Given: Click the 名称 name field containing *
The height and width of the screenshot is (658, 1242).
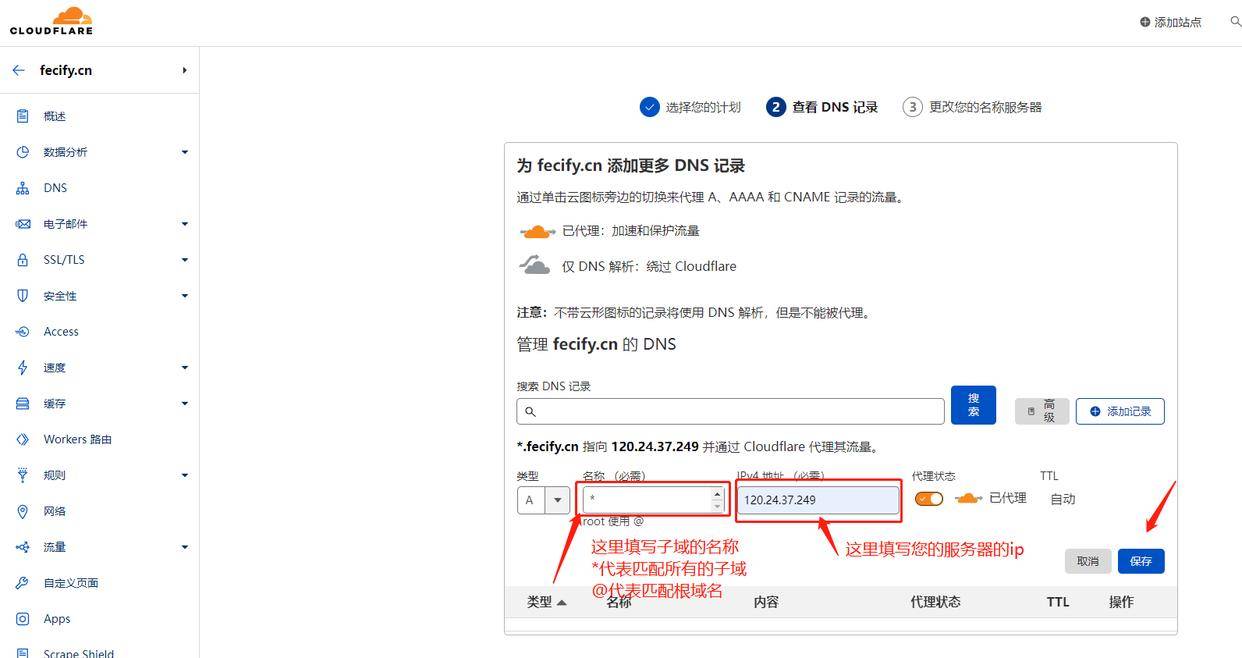Looking at the screenshot, I should coord(653,500).
